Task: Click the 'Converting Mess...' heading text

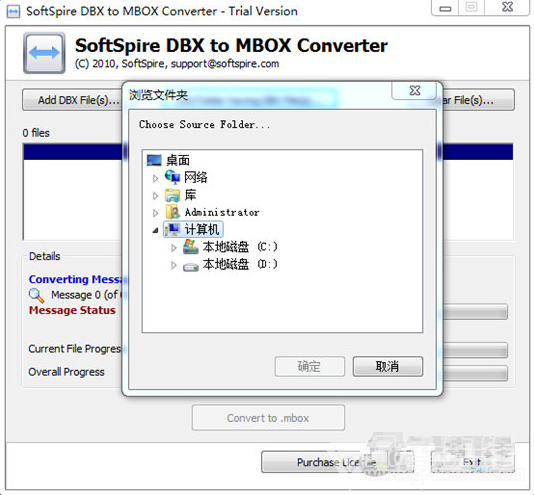Action: (x=75, y=279)
